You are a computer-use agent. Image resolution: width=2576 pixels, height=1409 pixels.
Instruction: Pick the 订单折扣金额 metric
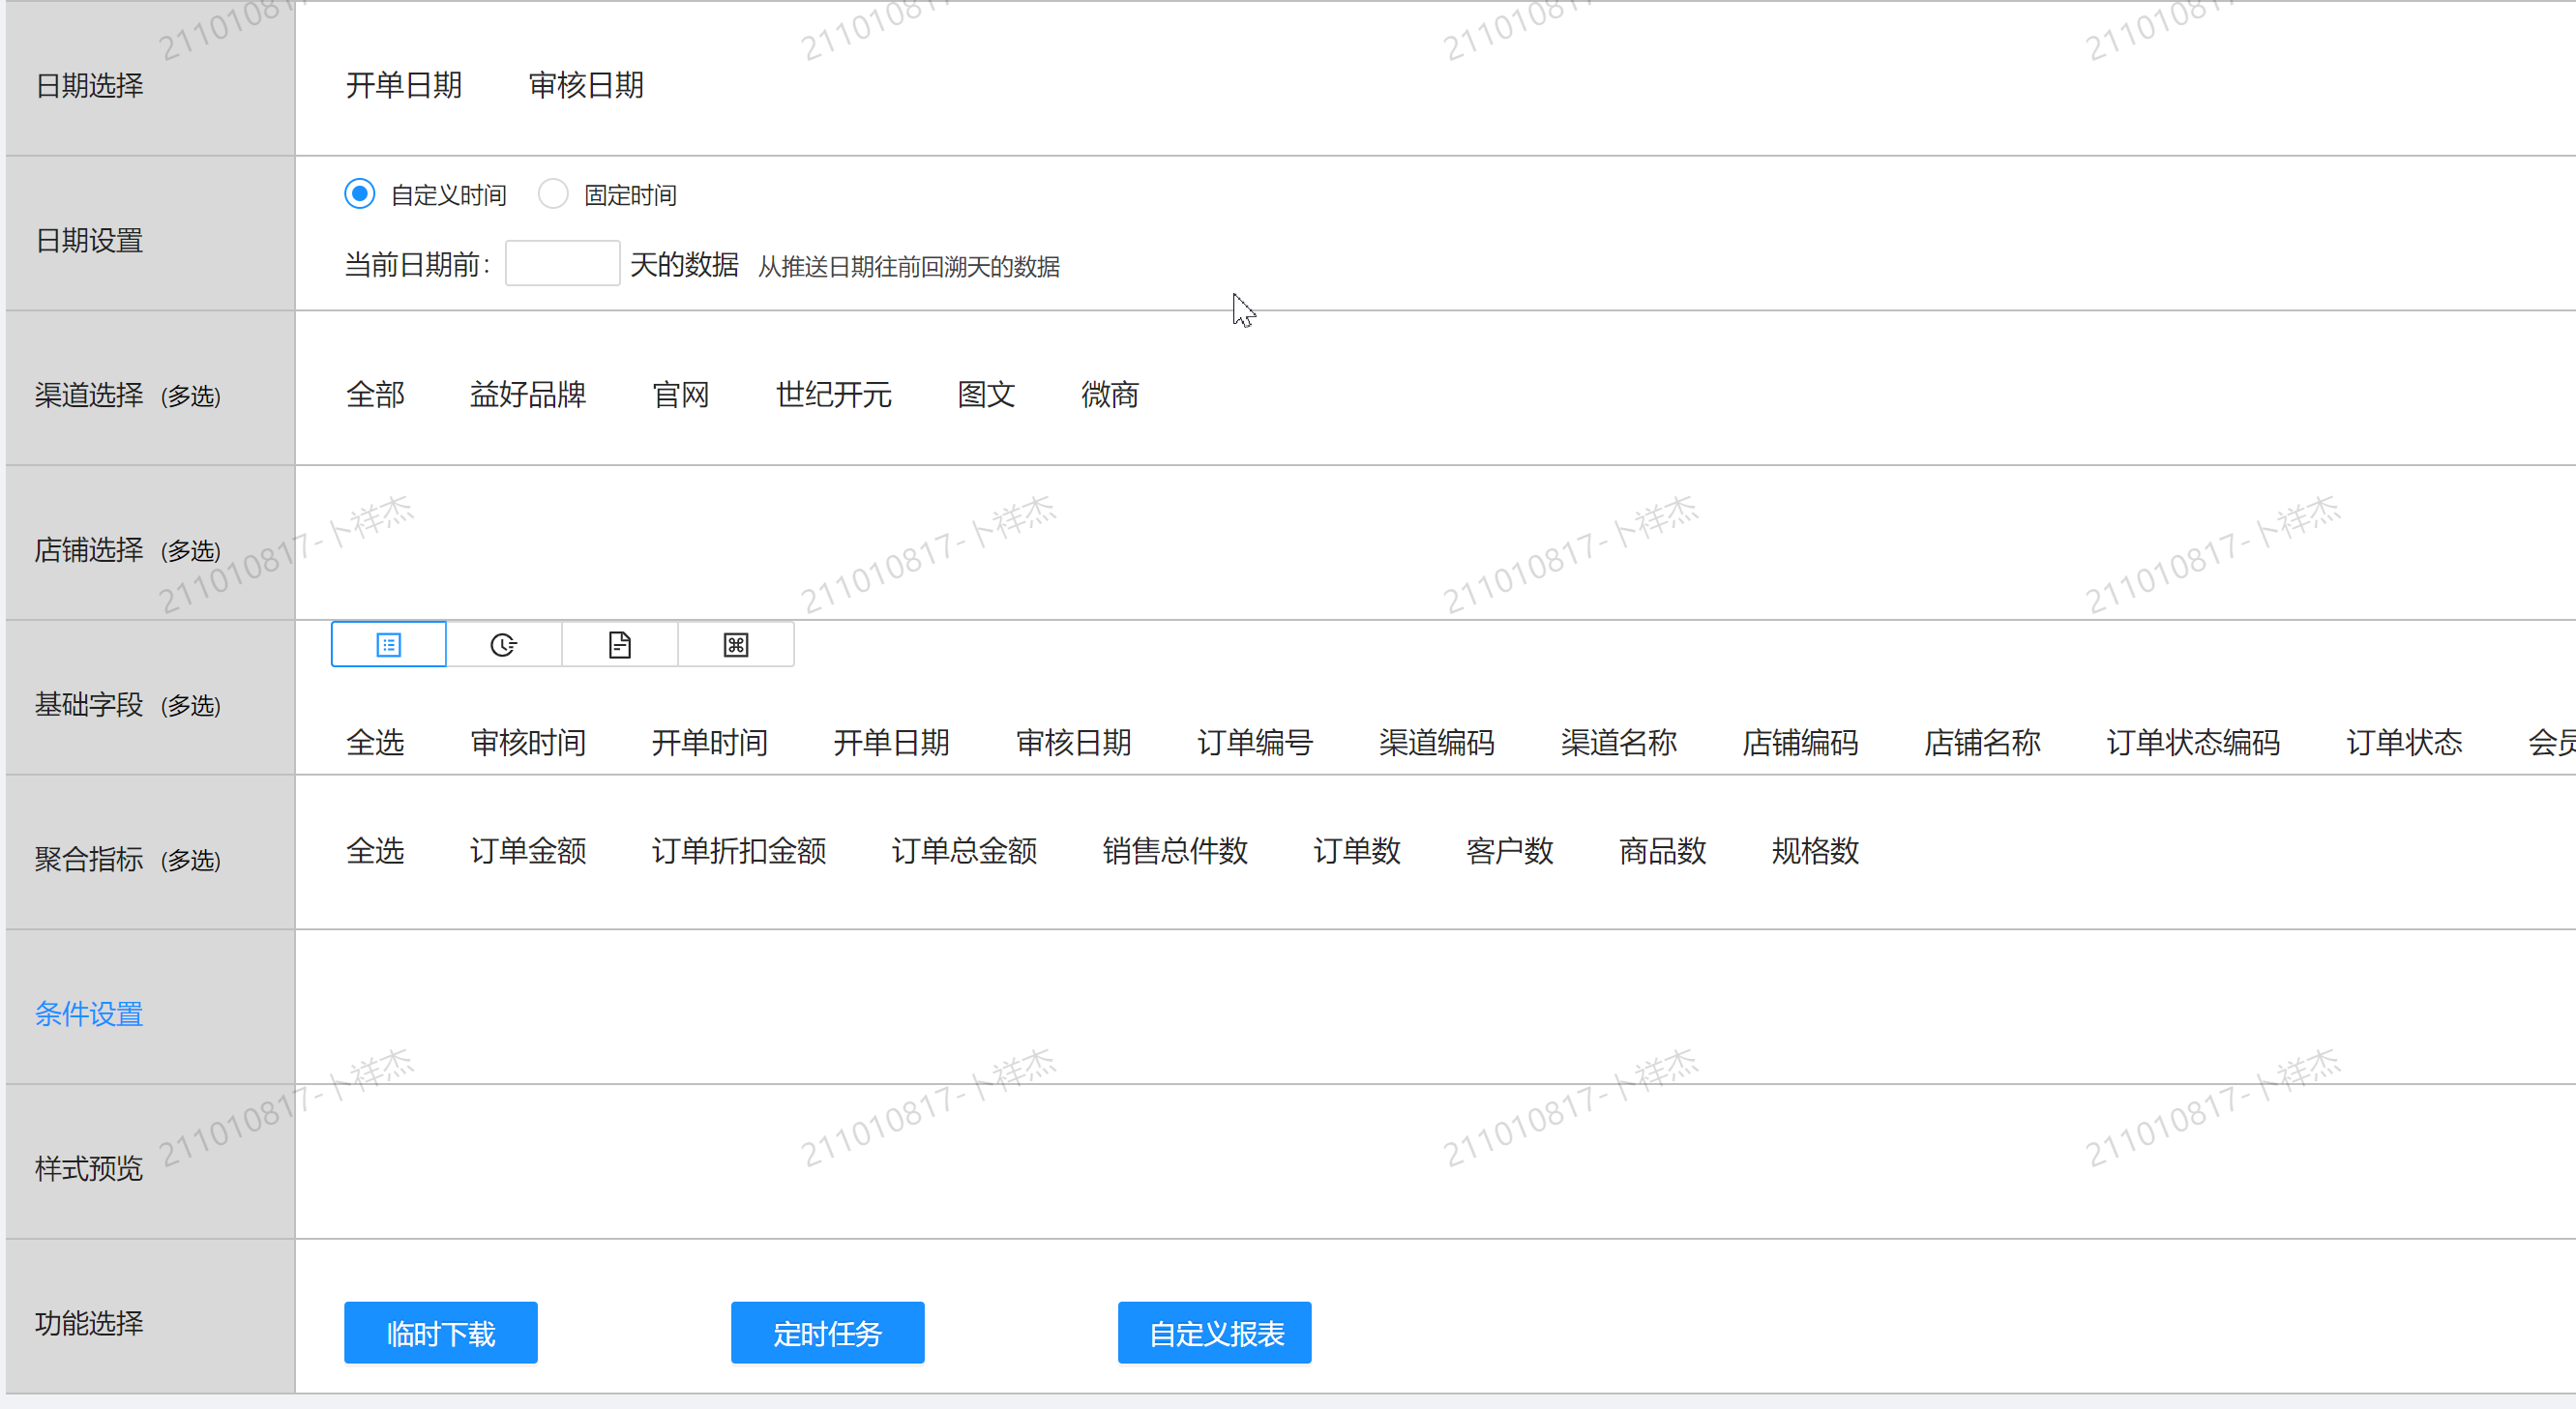[739, 852]
